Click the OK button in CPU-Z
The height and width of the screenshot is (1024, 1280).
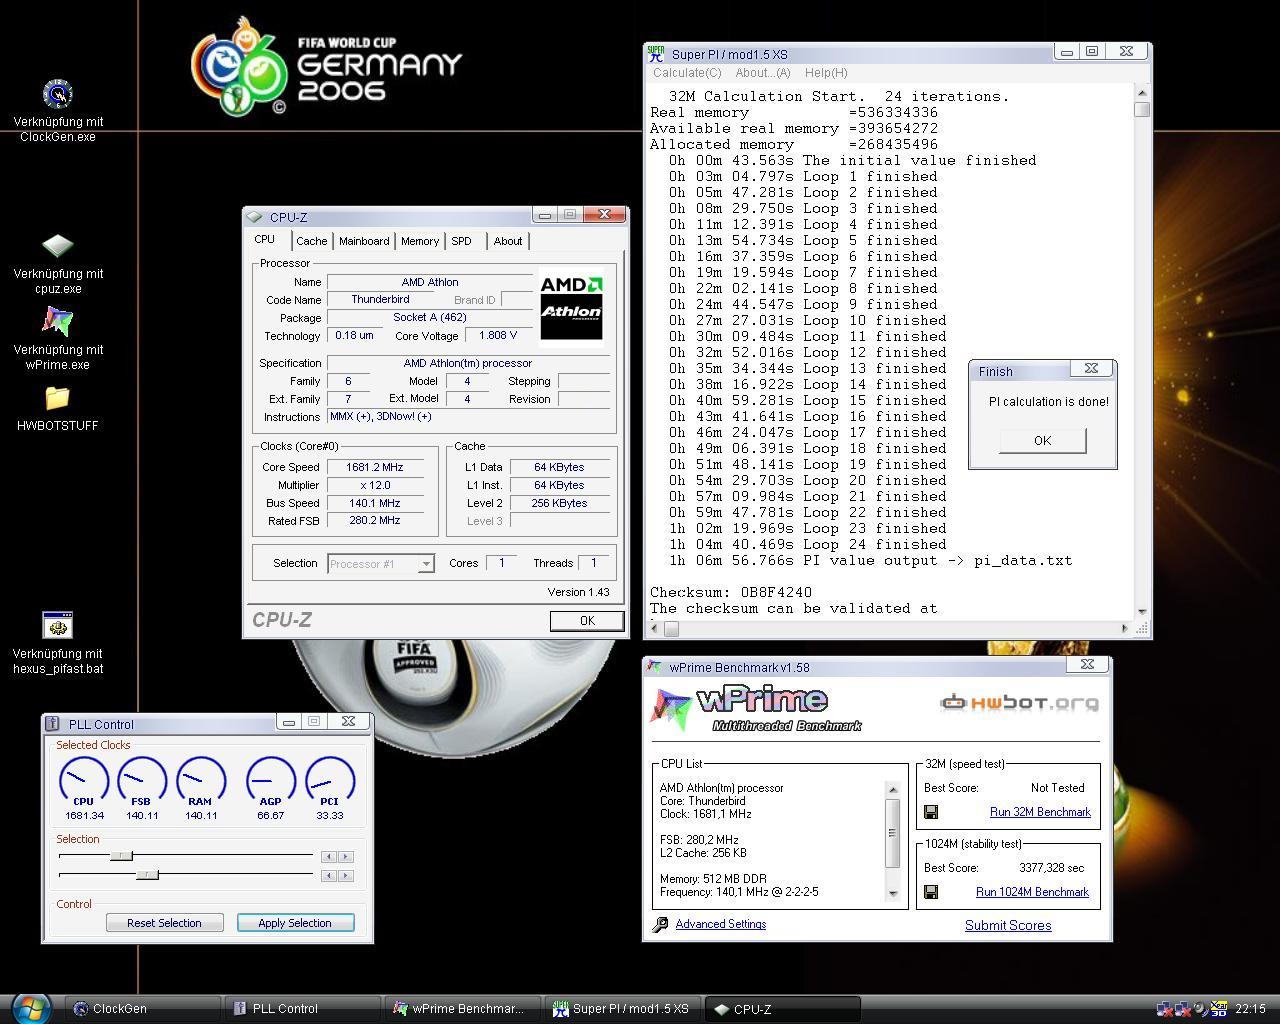click(x=587, y=621)
